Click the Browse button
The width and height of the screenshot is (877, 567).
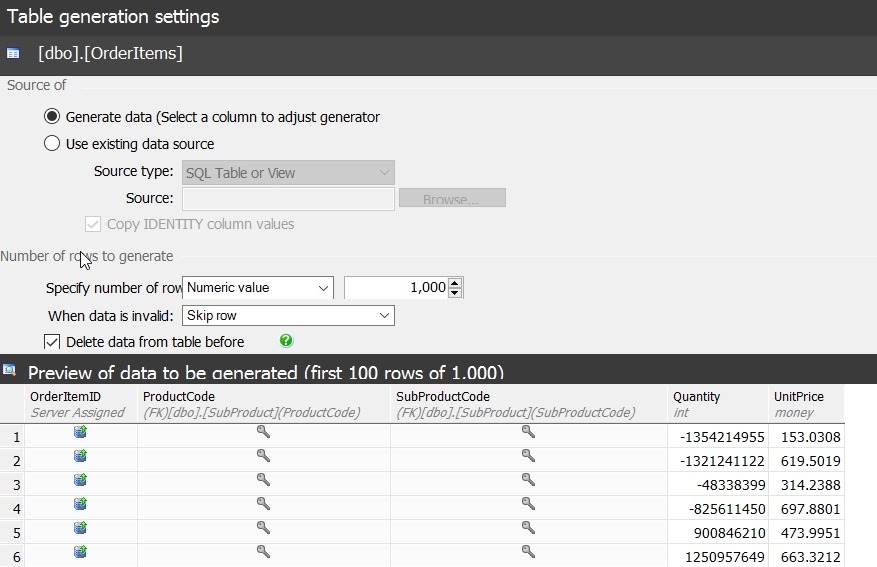click(x=452, y=198)
